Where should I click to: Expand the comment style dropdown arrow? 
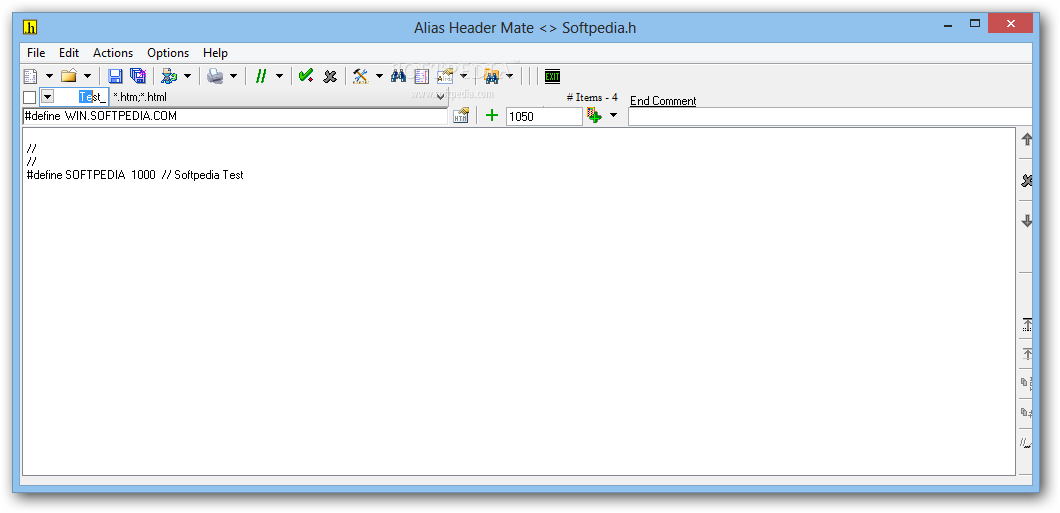(279, 76)
